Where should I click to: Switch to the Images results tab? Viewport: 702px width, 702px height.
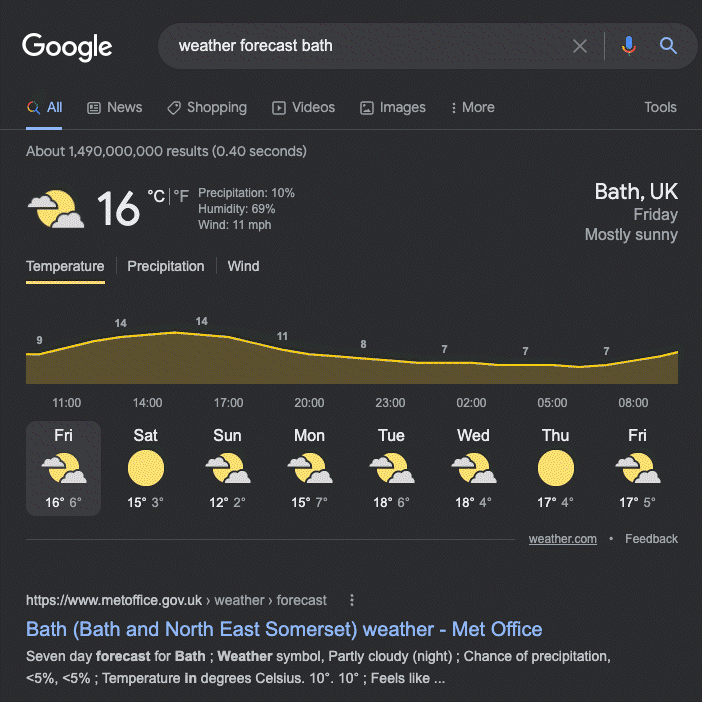[x=393, y=108]
